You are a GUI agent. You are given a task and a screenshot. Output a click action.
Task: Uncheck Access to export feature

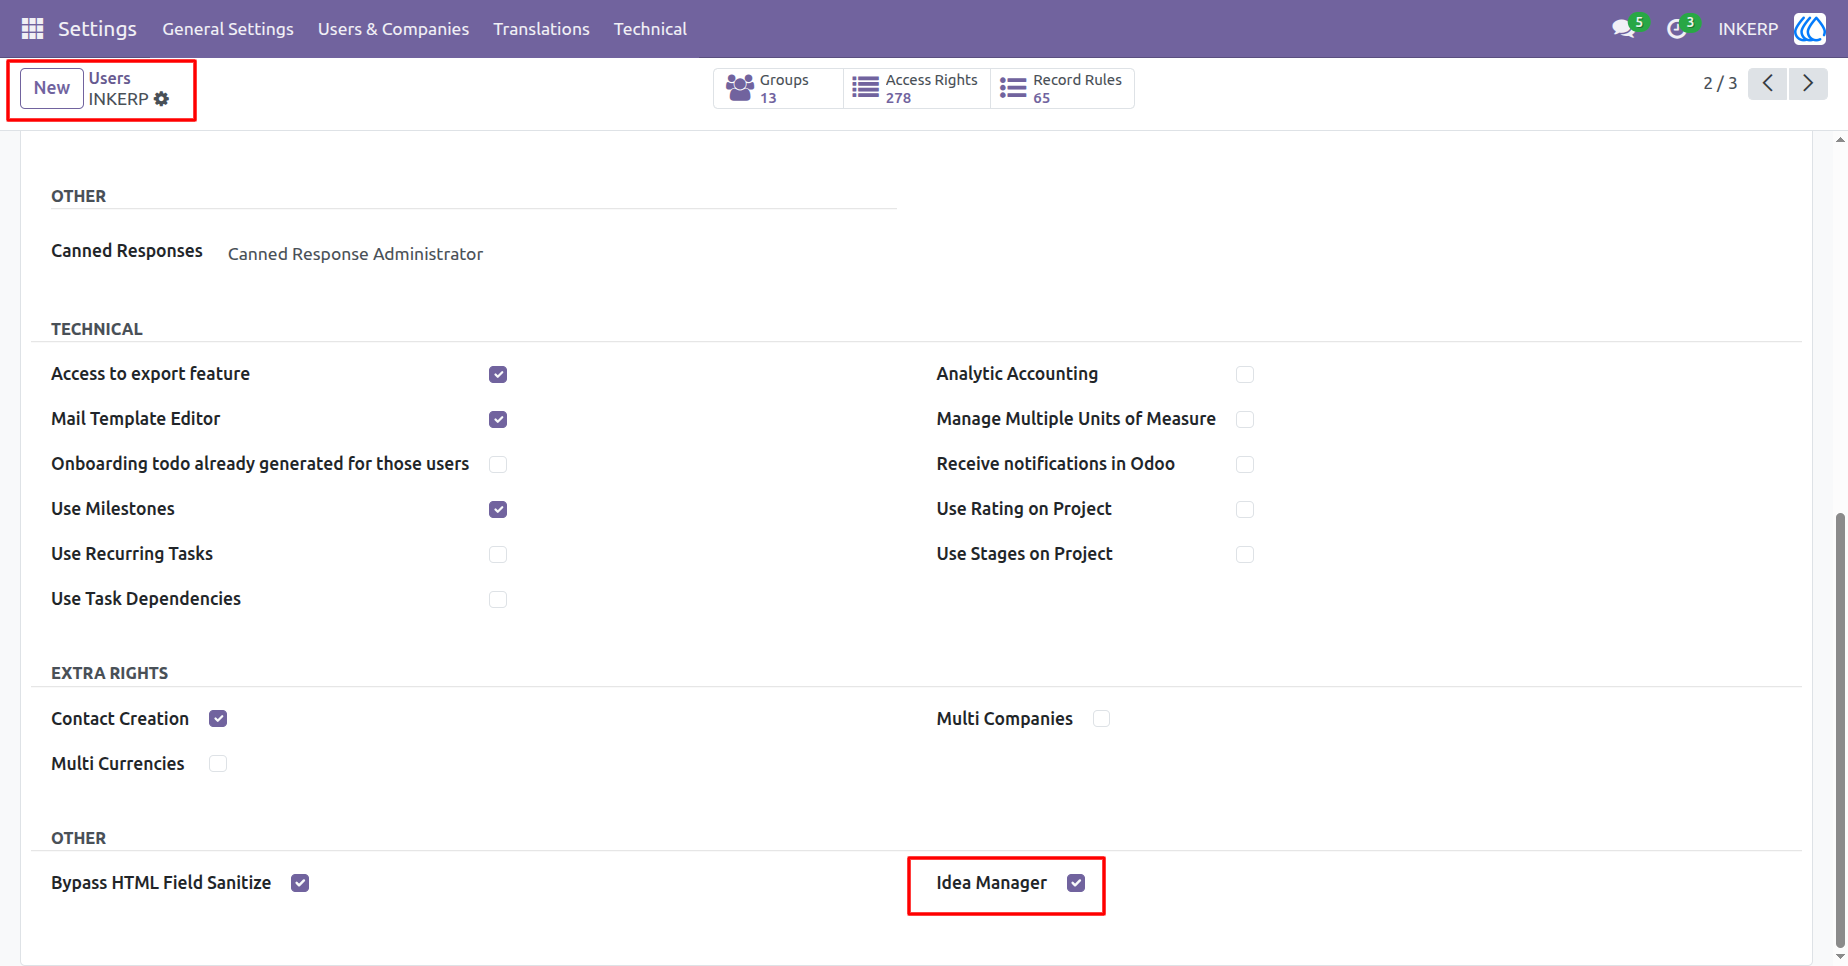click(x=498, y=374)
